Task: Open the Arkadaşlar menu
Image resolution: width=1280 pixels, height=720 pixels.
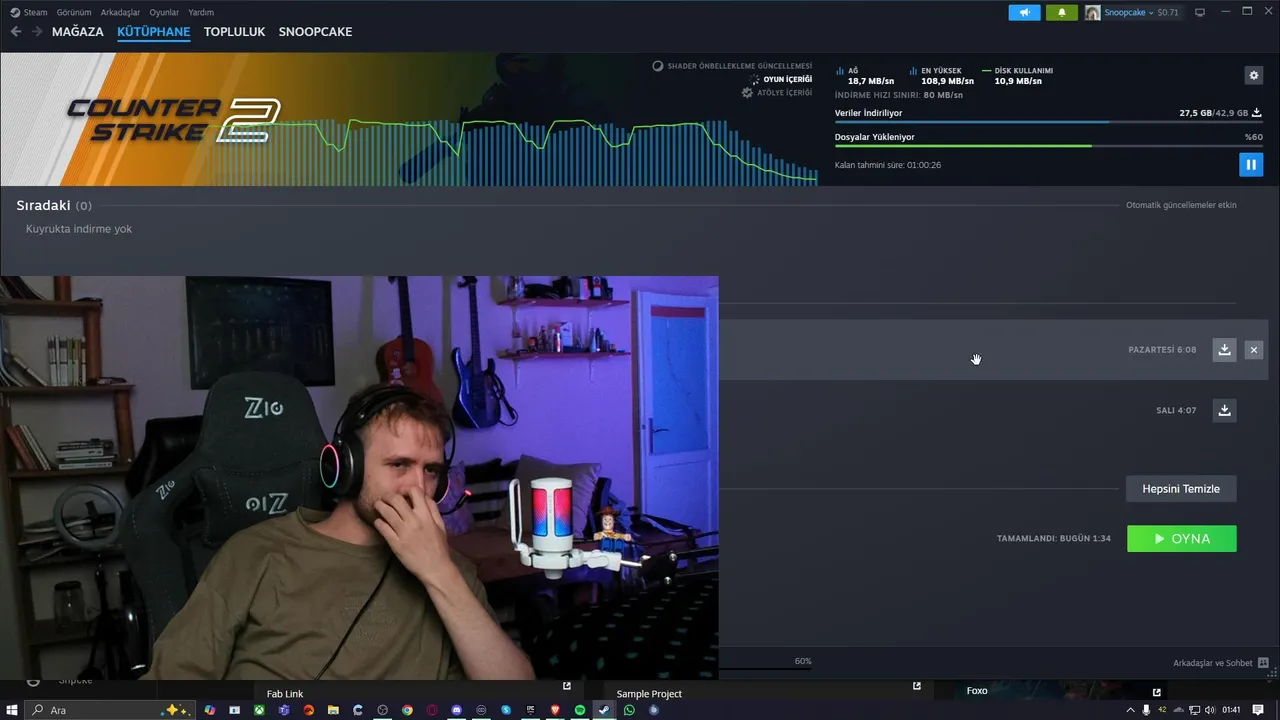Action: tap(120, 12)
